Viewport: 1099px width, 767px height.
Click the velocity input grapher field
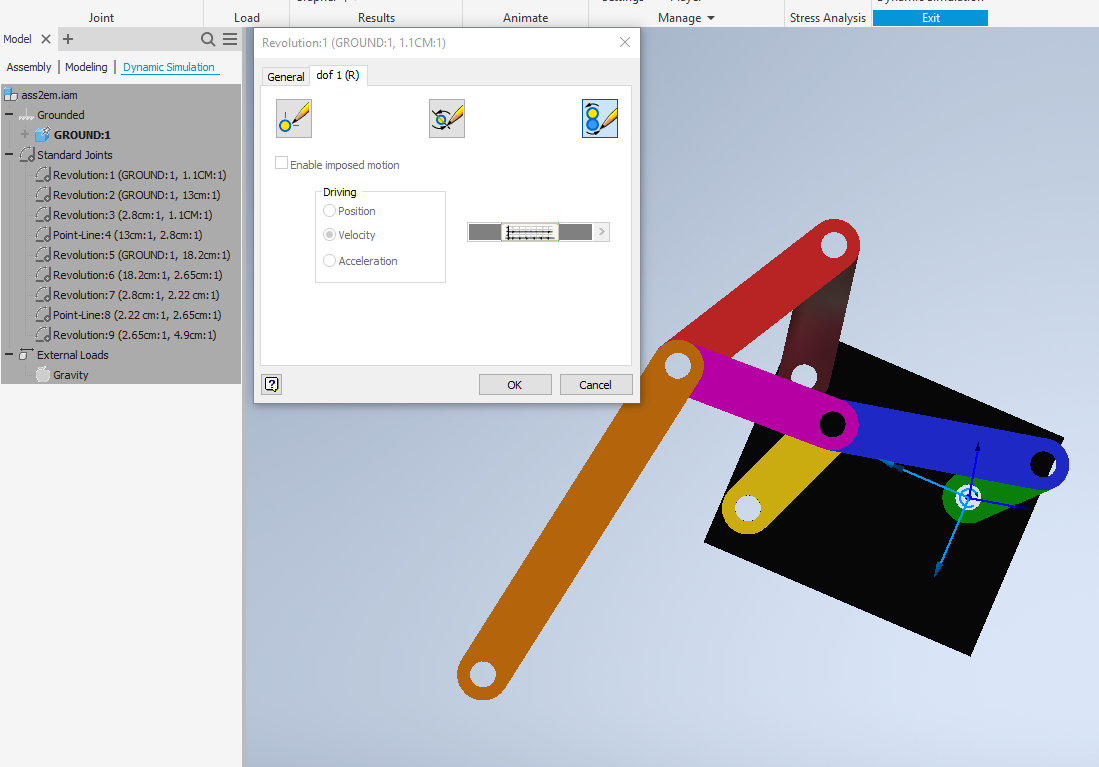[531, 232]
